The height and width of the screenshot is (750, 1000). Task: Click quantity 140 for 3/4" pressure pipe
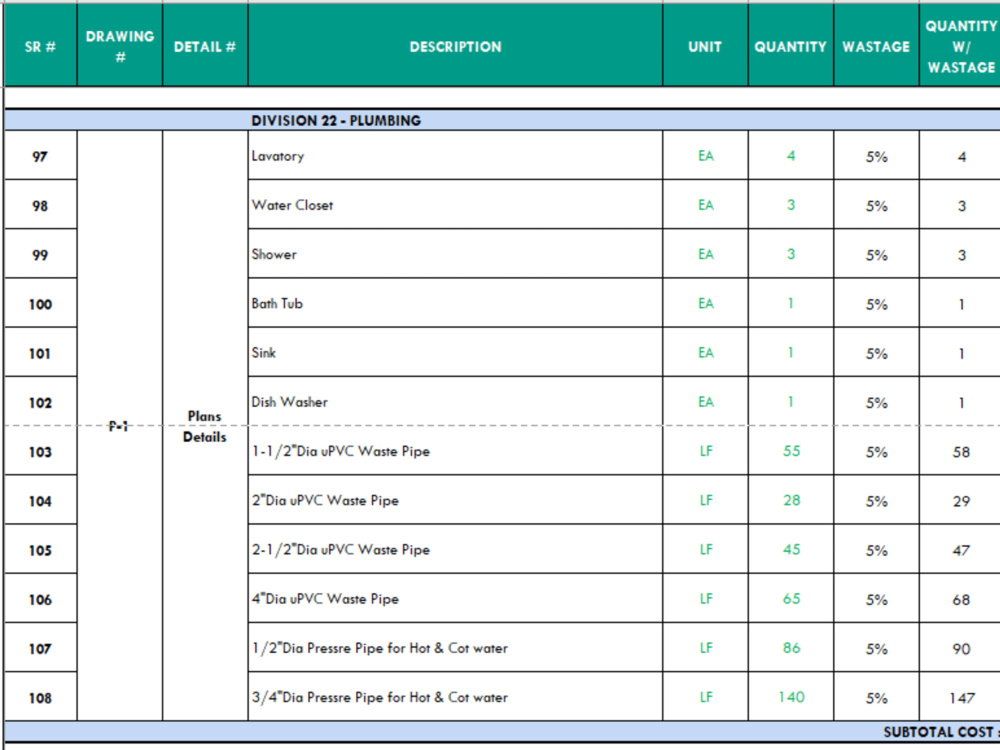tap(791, 697)
